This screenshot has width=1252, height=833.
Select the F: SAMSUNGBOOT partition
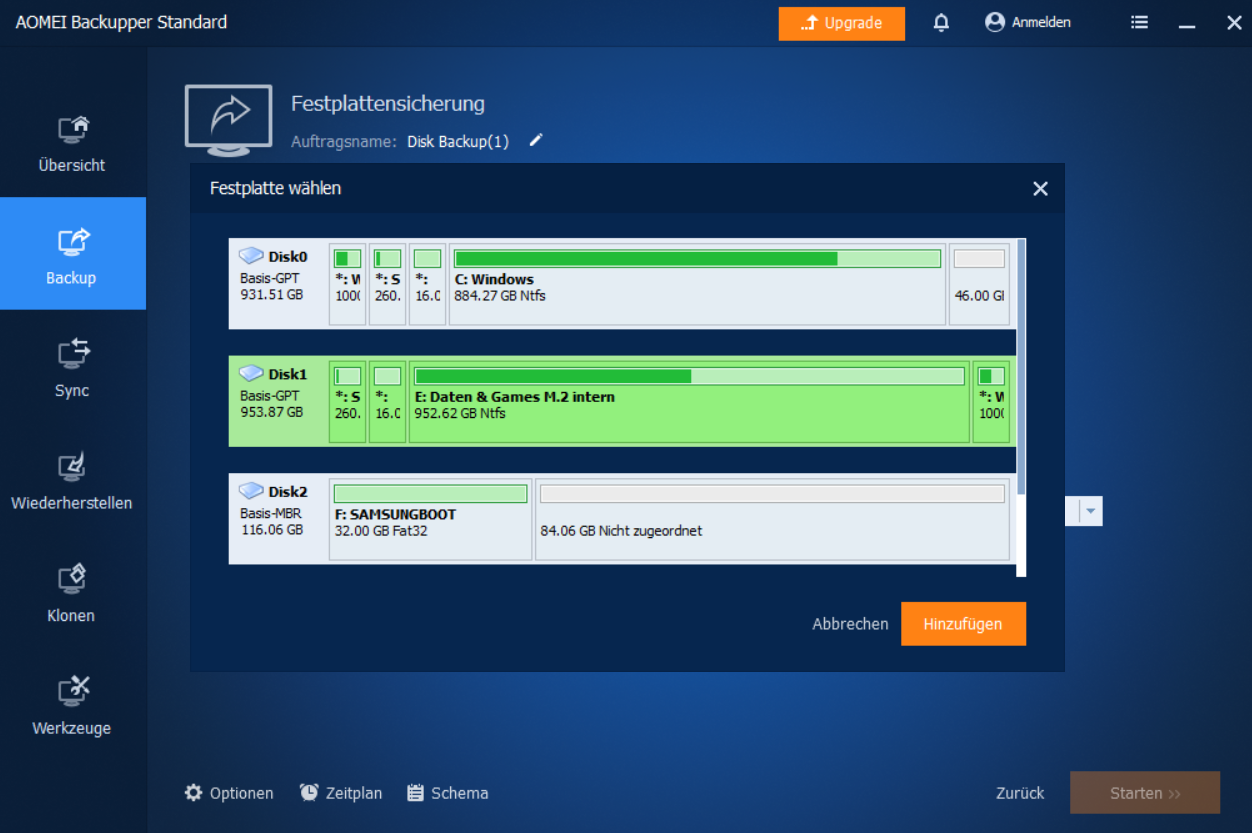point(430,520)
